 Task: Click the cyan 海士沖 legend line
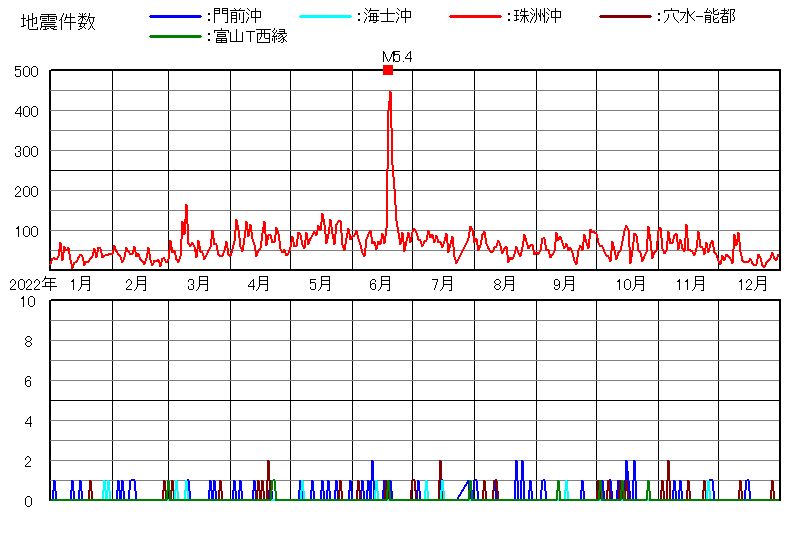(x=326, y=17)
